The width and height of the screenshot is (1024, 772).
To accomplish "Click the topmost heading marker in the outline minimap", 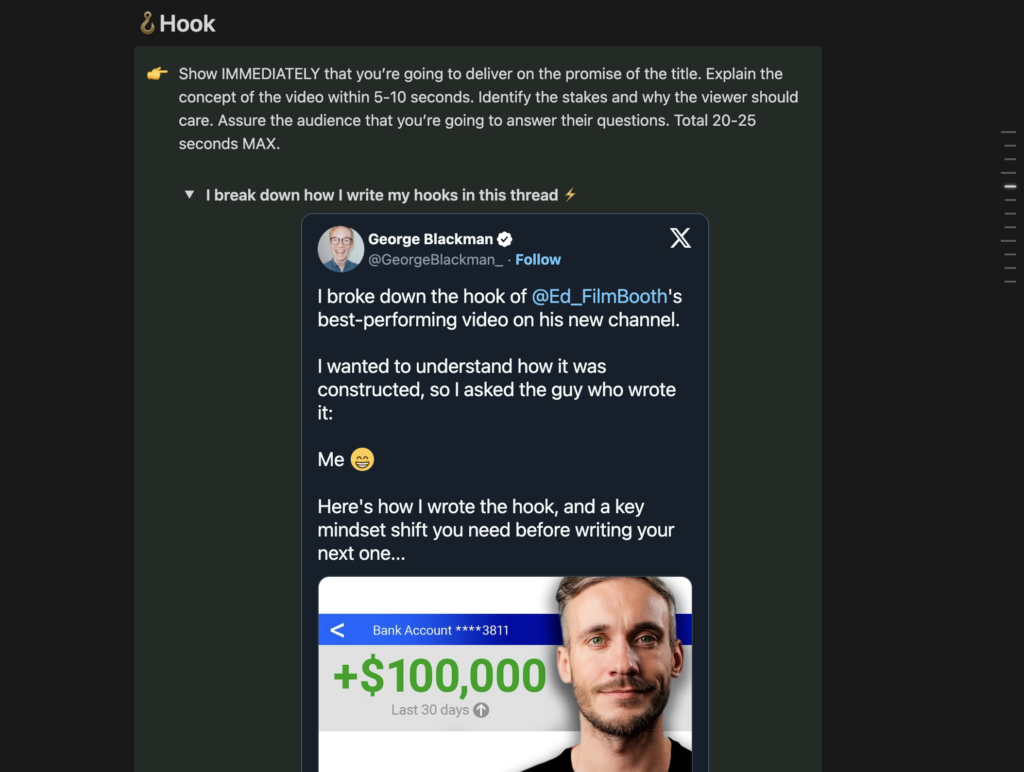I will point(1008,131).
